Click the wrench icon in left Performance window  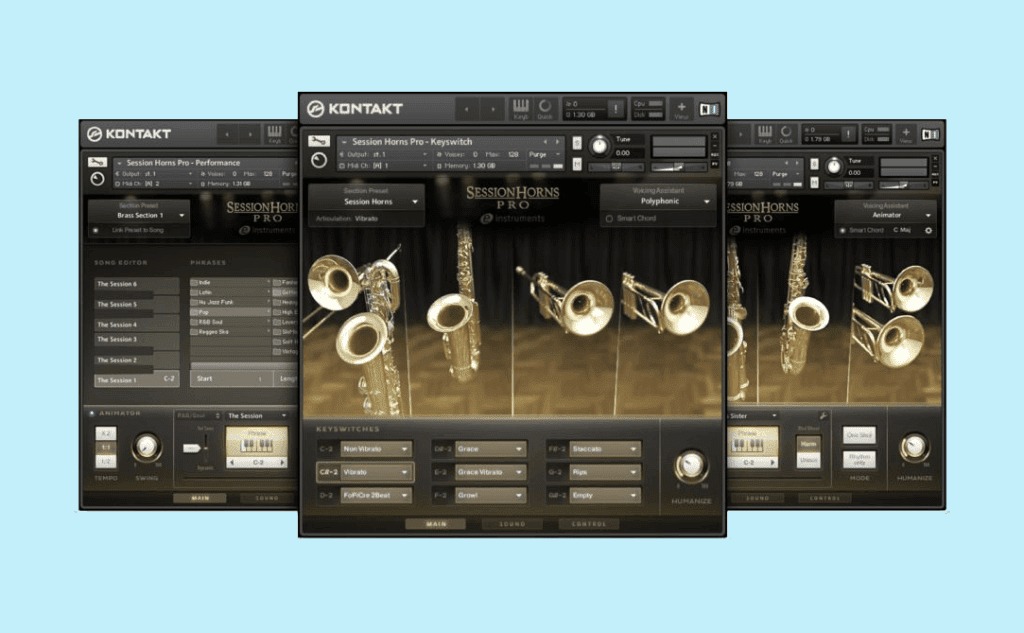click(97, 162)
